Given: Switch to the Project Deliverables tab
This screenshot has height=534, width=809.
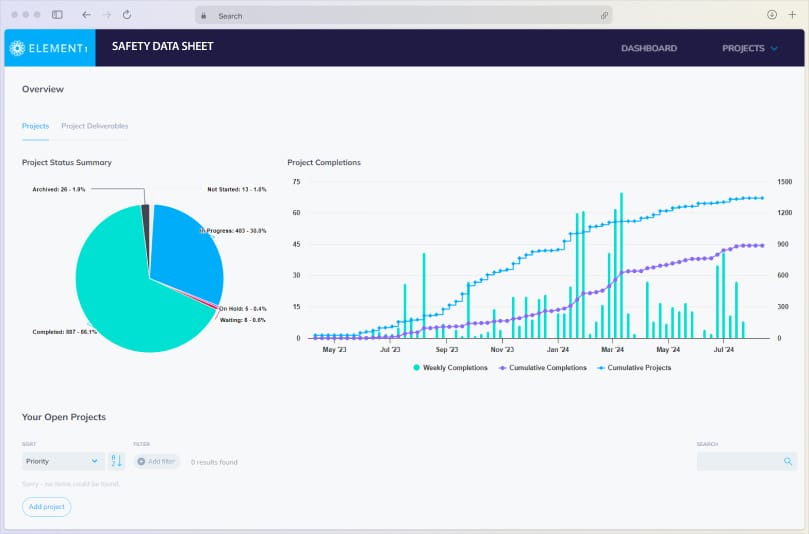Looking at the screenshot, I should (x=95, y=126).
